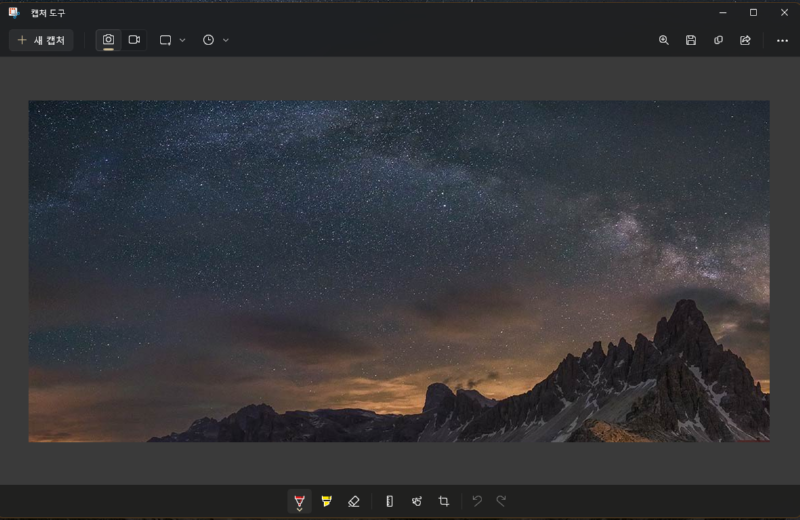Select the red ballpoint pen tool
Image resolution: width=800 pixels, height=520 pixels.
click(x=299, y=499)
